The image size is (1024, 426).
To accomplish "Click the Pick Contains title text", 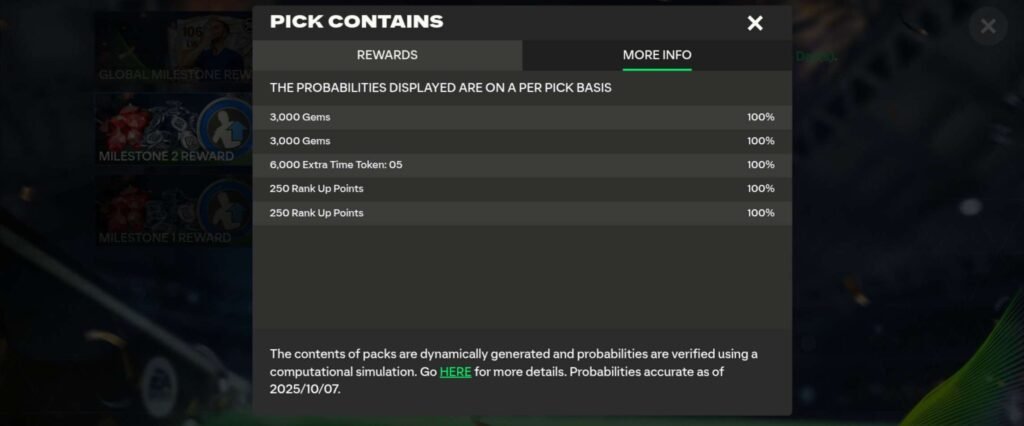I will click(356, 22).
